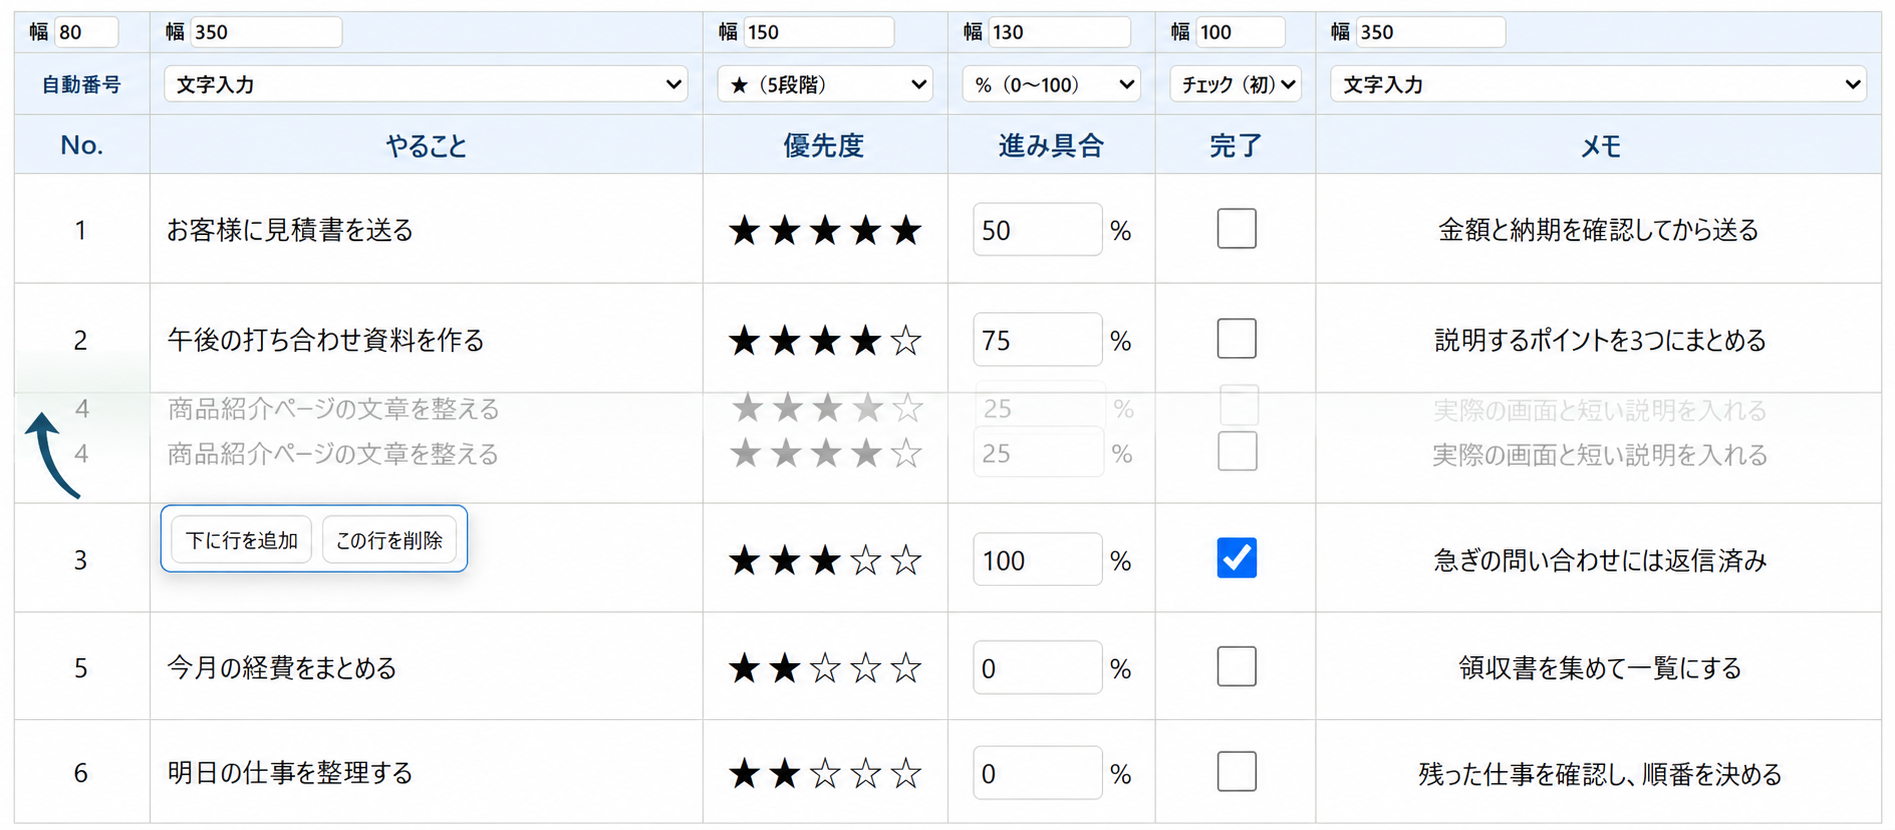Set third star in お客様に見積書を送る row
The height and width of the screenshot is (830, 1895).
tap(825, 231)
